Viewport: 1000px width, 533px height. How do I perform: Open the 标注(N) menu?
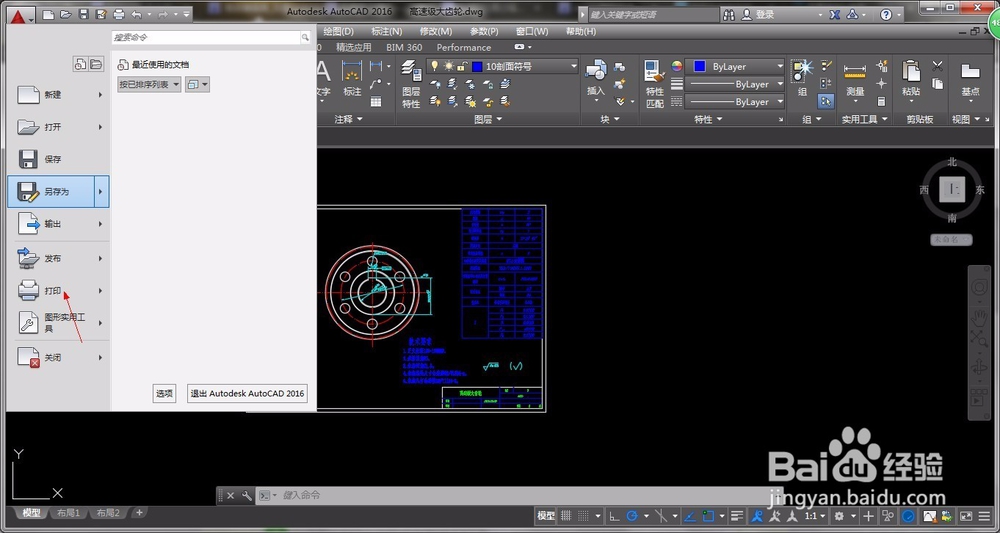coord(386,31)
